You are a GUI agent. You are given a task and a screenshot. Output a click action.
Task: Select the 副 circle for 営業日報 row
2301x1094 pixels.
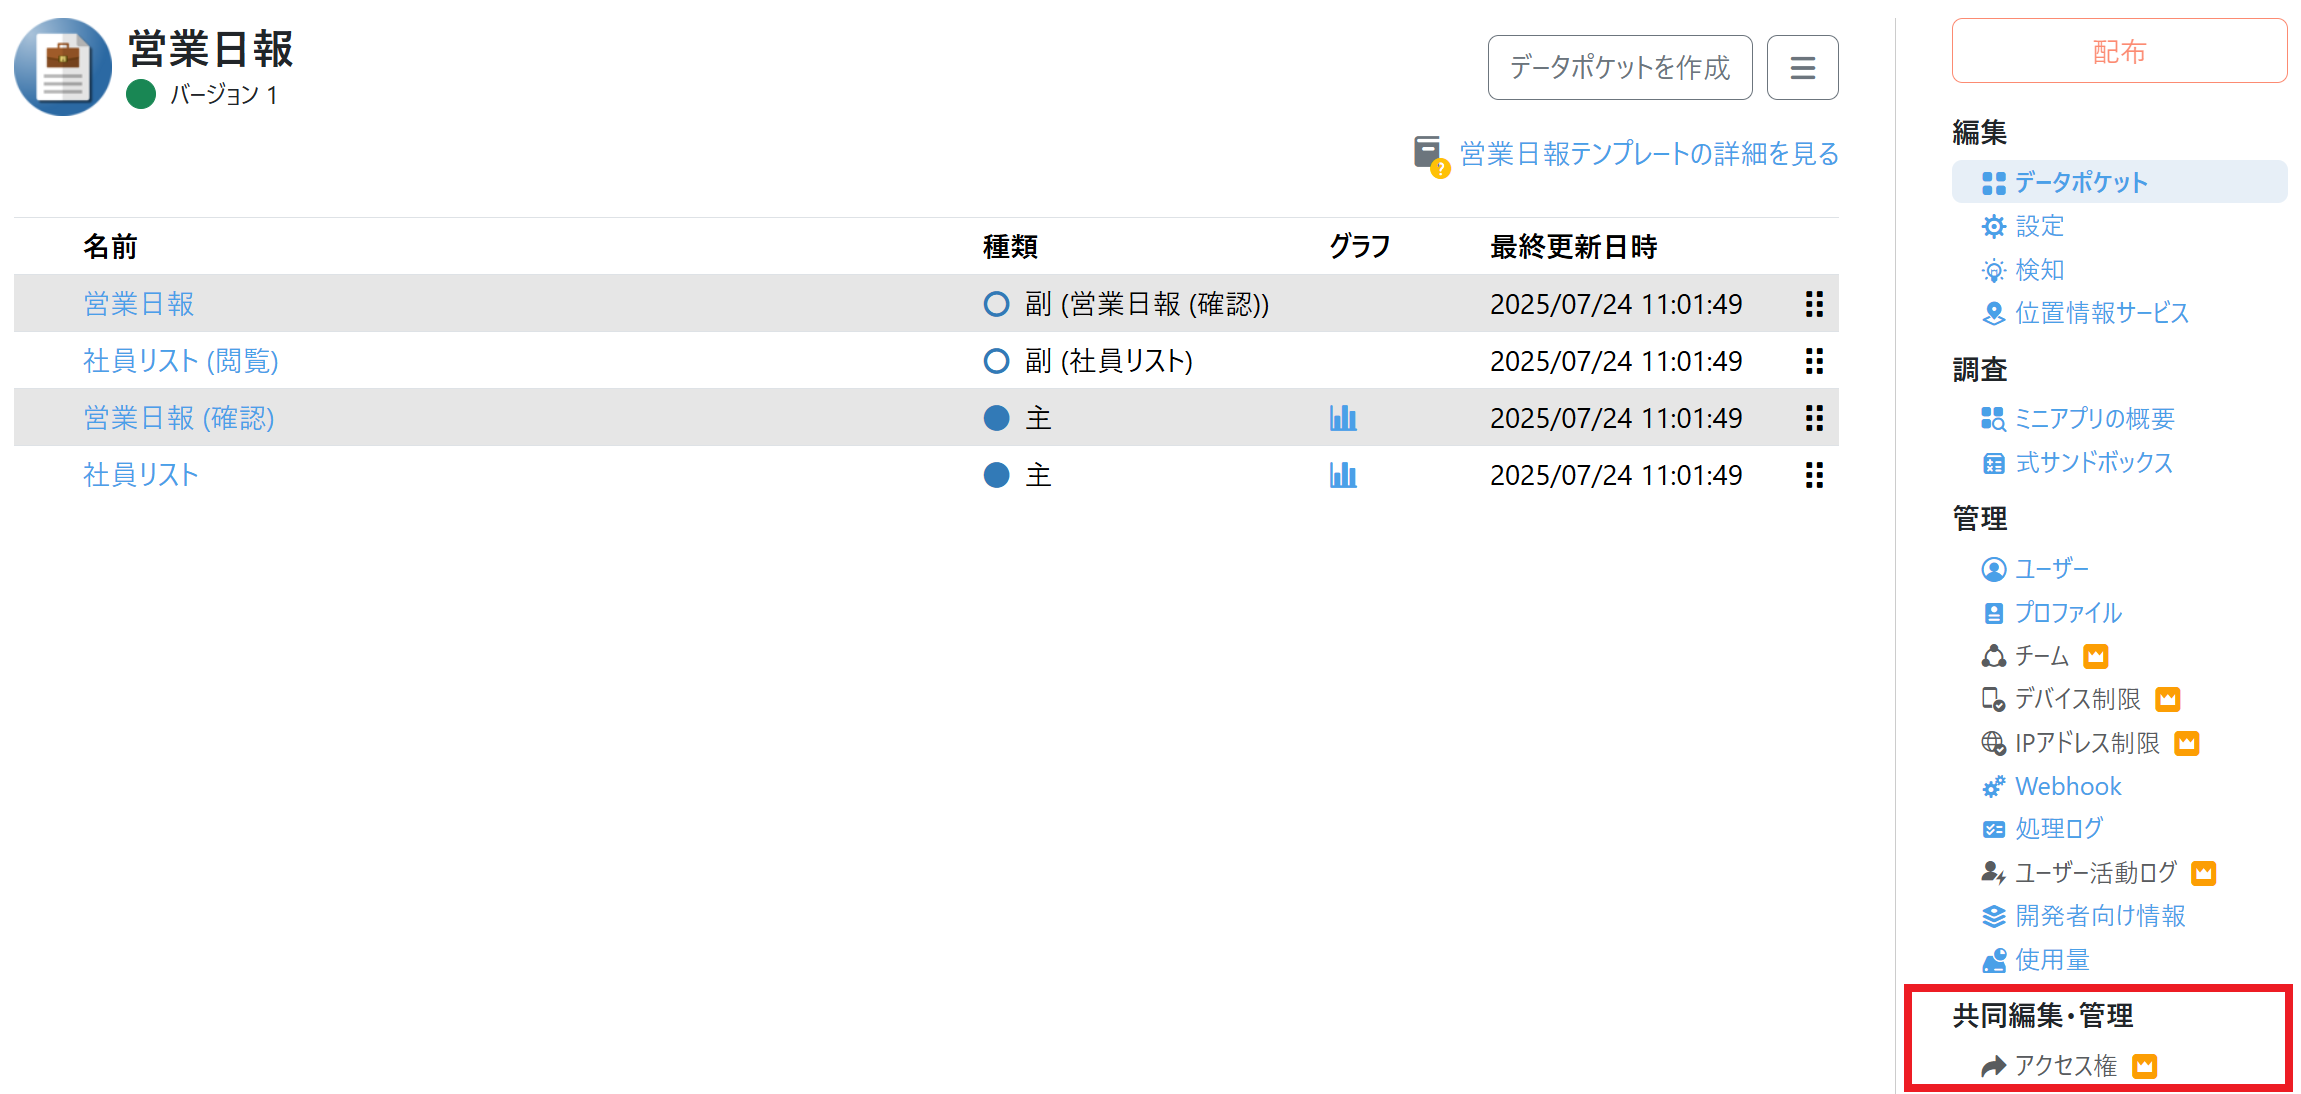996,304
